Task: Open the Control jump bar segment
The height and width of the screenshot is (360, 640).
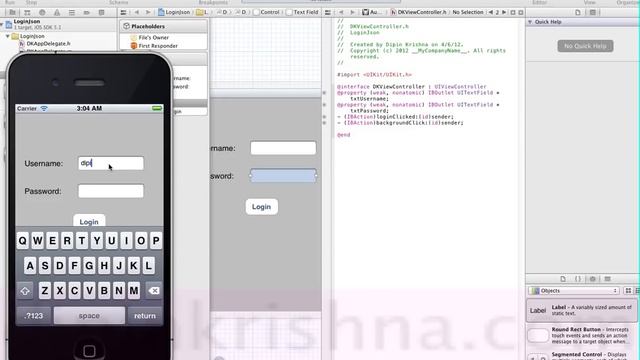Action: pyautogui.click(x=266, y=12)
